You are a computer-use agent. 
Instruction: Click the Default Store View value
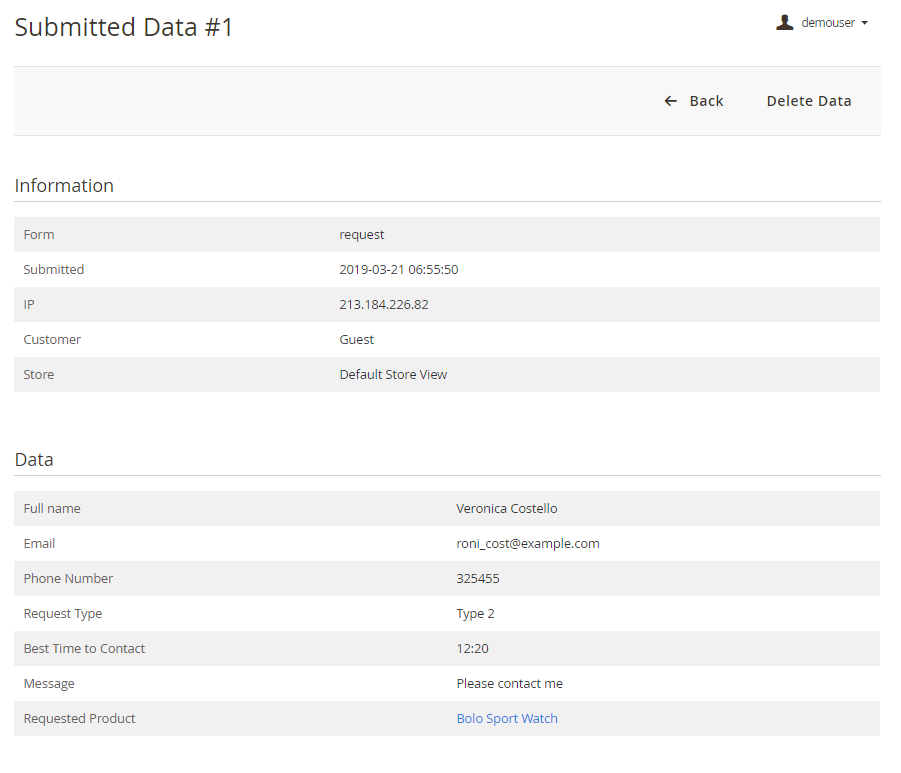393,374
